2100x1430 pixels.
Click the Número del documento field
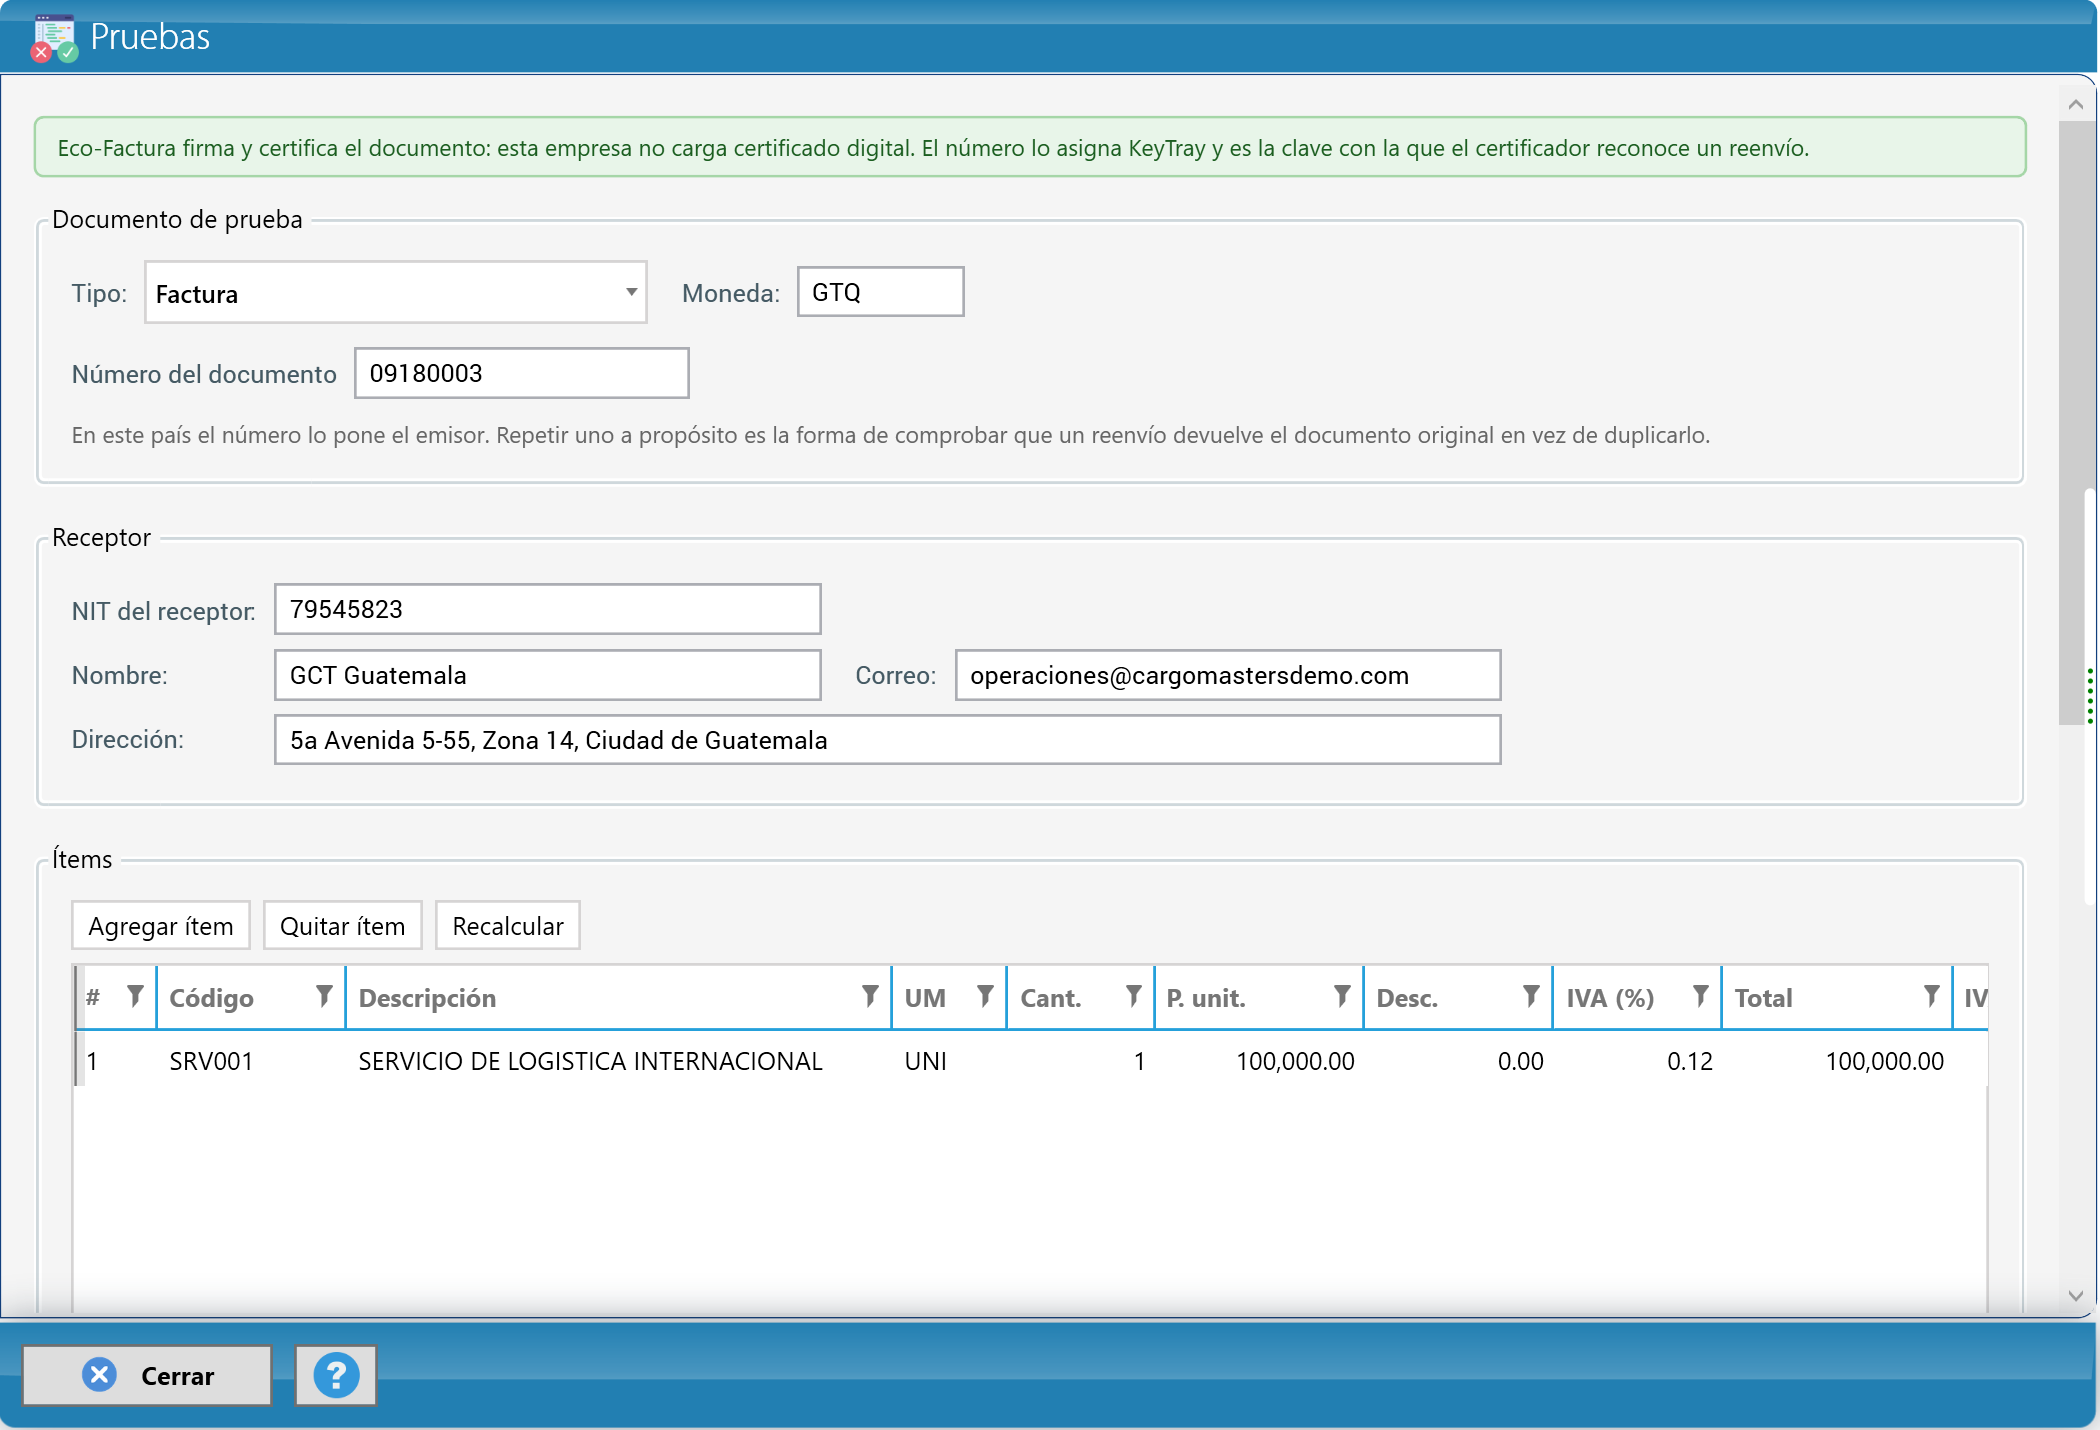coord(522,373)
